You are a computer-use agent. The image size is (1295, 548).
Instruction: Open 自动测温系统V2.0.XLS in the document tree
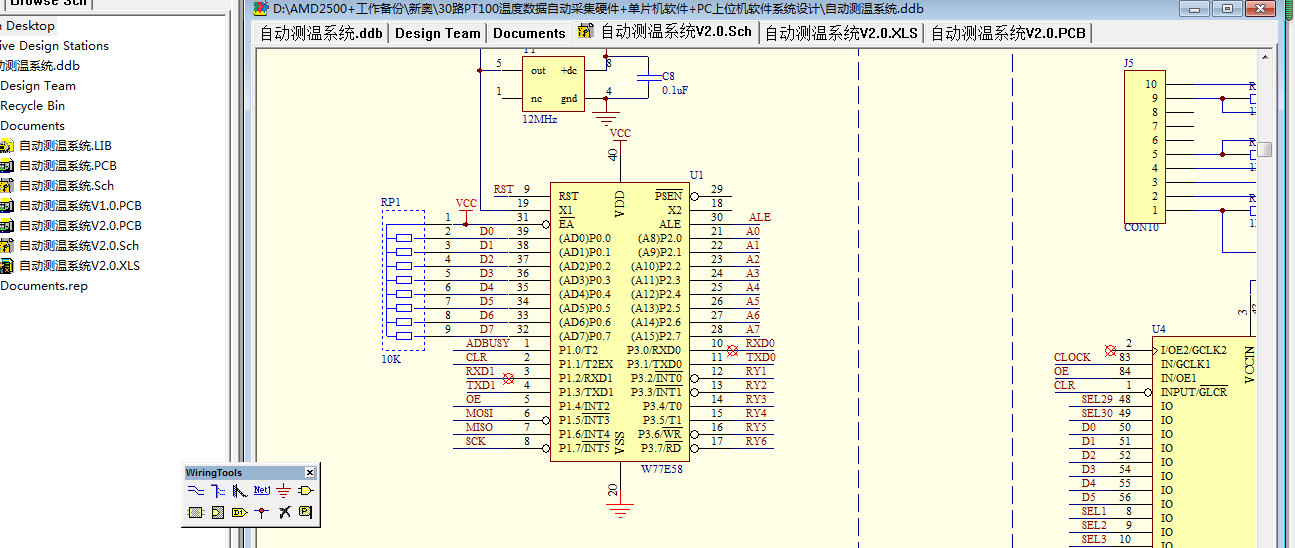point(79,266)
